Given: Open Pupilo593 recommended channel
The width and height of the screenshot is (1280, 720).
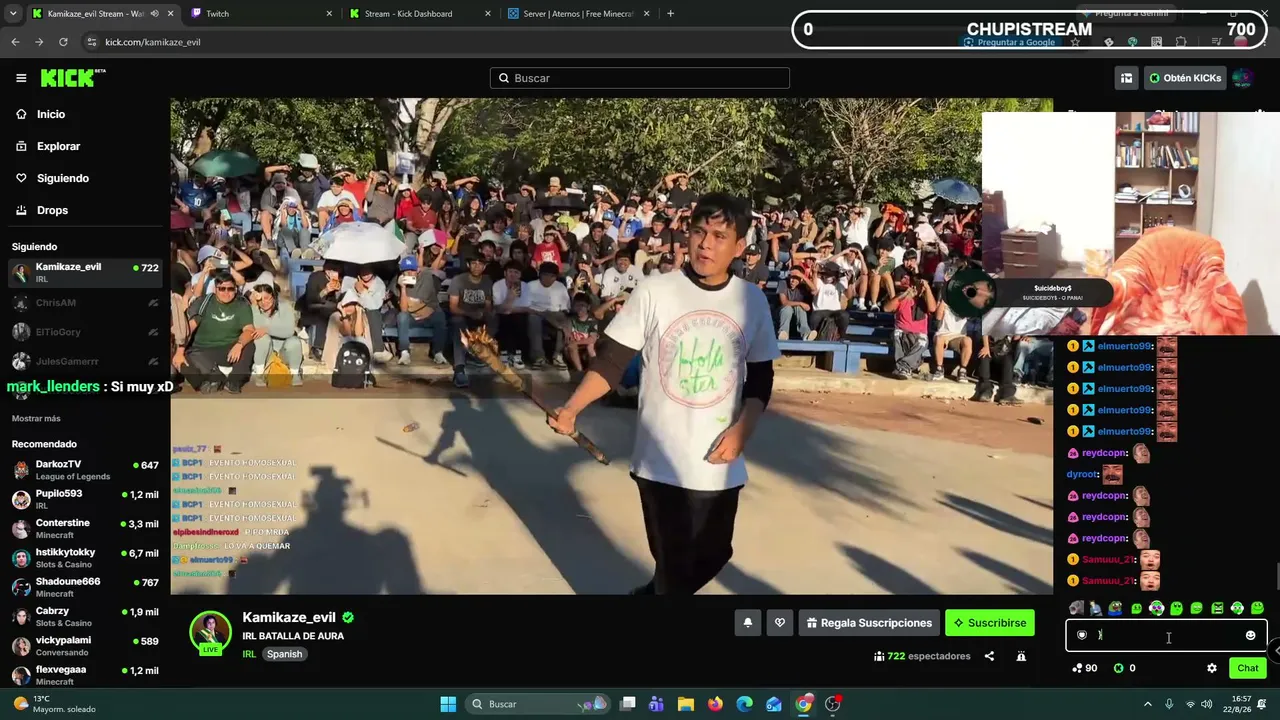Looking at the screenshot, I should tap(84, 499).
